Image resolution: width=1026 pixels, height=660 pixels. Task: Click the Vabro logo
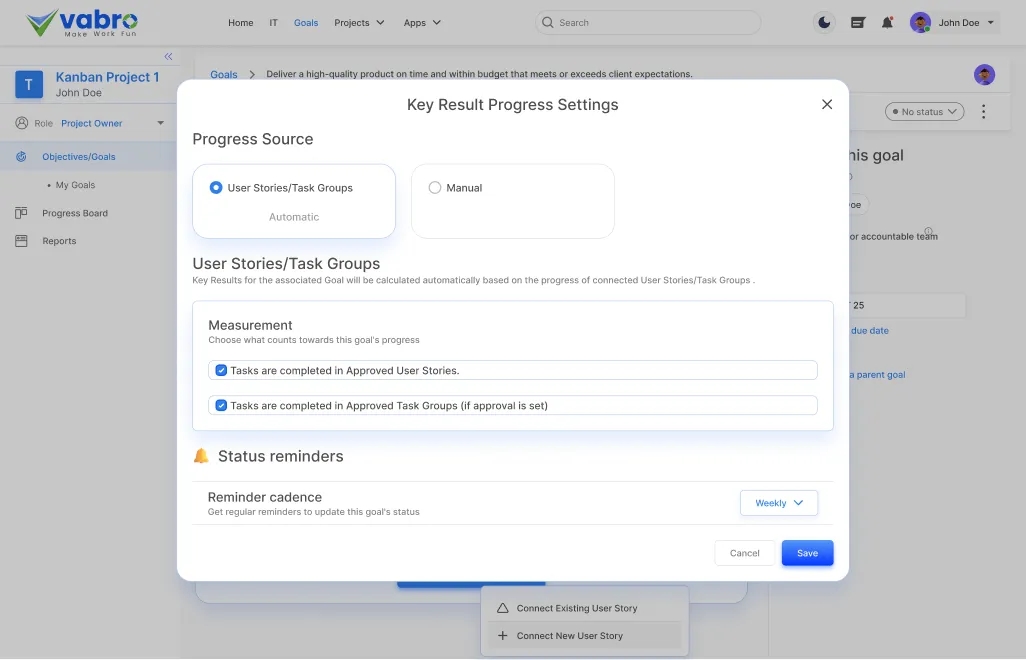[x=82, y=23]
